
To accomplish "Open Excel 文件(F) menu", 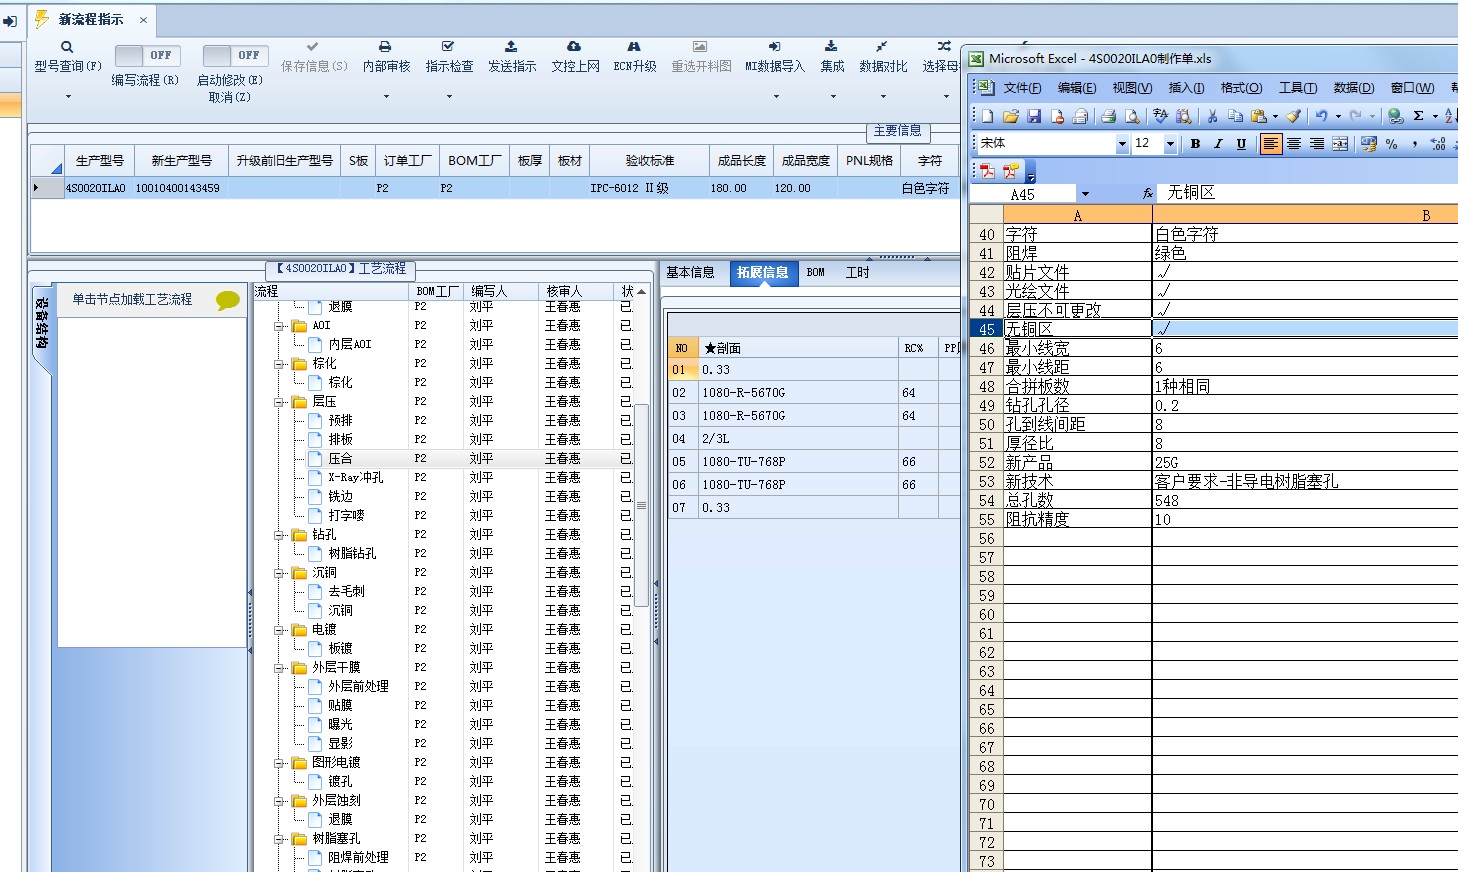I will pyautogui.click(x=1022, y=88).
